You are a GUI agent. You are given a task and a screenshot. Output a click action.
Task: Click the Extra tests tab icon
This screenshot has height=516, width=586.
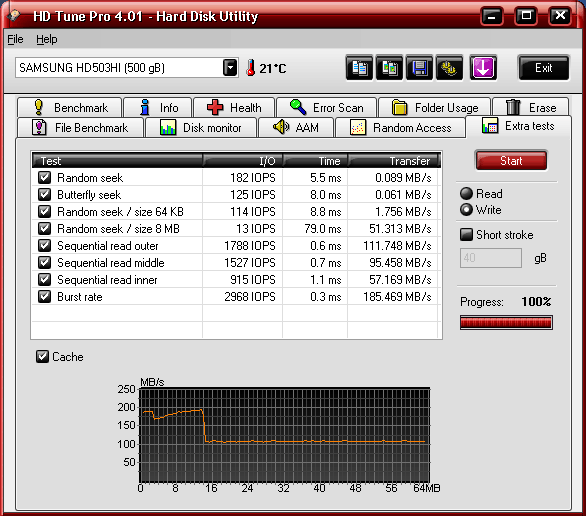click(490, 126)
